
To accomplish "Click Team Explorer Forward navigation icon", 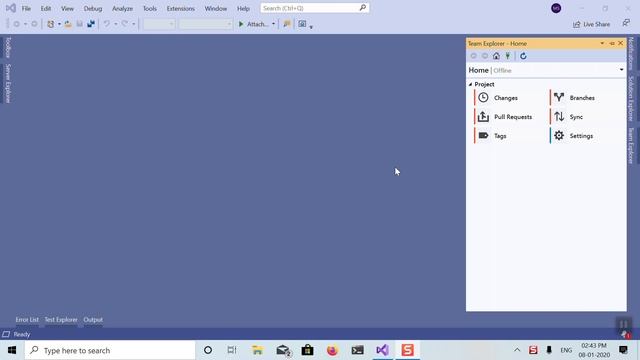I will pyautogui.click(x=485, y=56).
